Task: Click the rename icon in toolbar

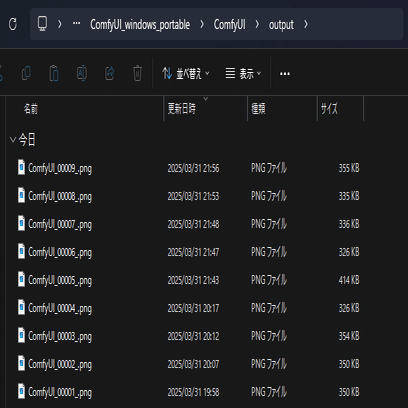Action: (x=82, y=73)
